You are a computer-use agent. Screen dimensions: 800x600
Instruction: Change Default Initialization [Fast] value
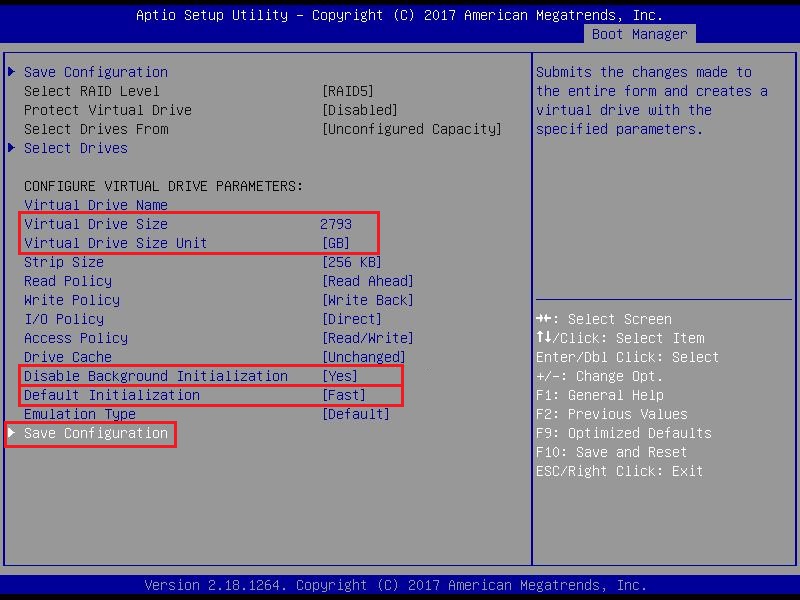pos(343,395)
